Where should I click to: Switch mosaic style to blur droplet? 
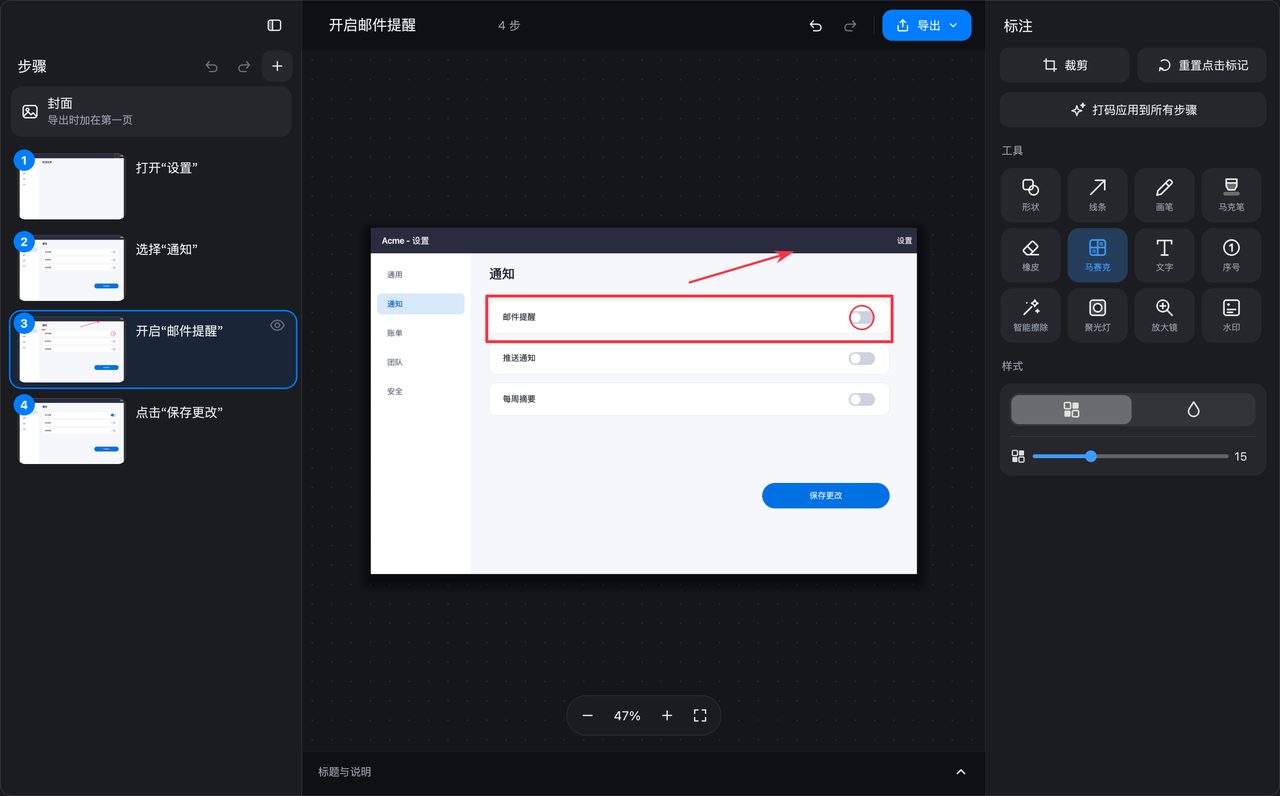[x=1193, y=409]
